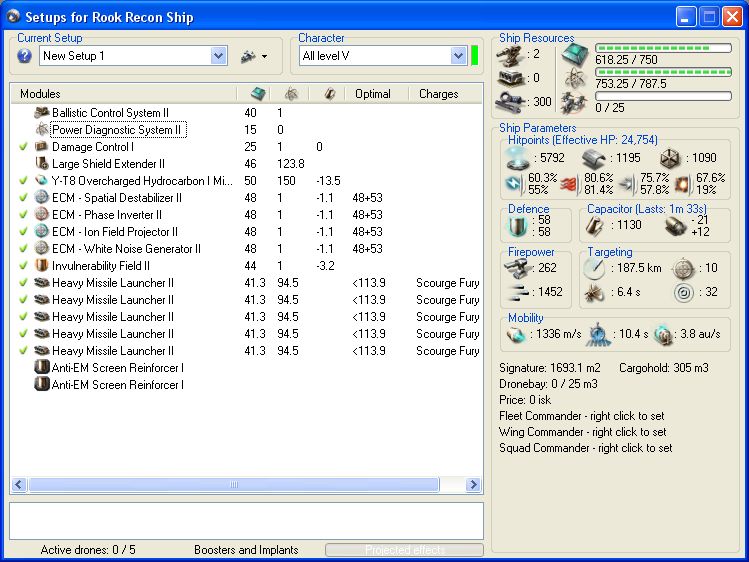Screen dimensions: 749x562
Task: Click the Large Shield Extender II module icon
Action: point(42,163)
